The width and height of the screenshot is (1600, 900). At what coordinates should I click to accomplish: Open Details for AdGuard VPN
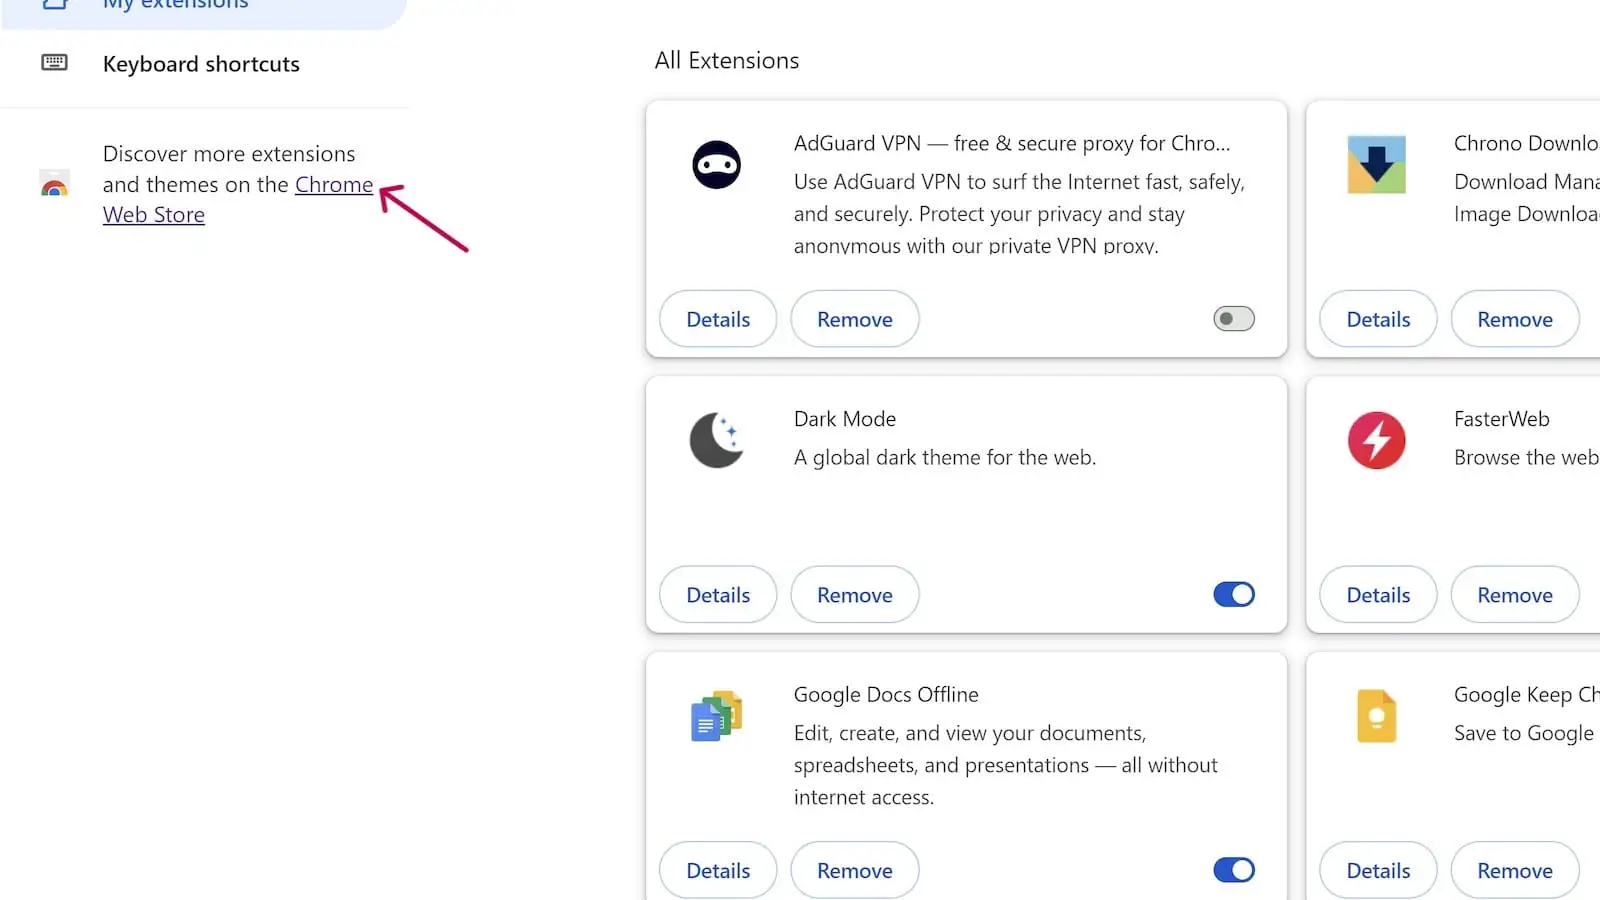[718, 319]
